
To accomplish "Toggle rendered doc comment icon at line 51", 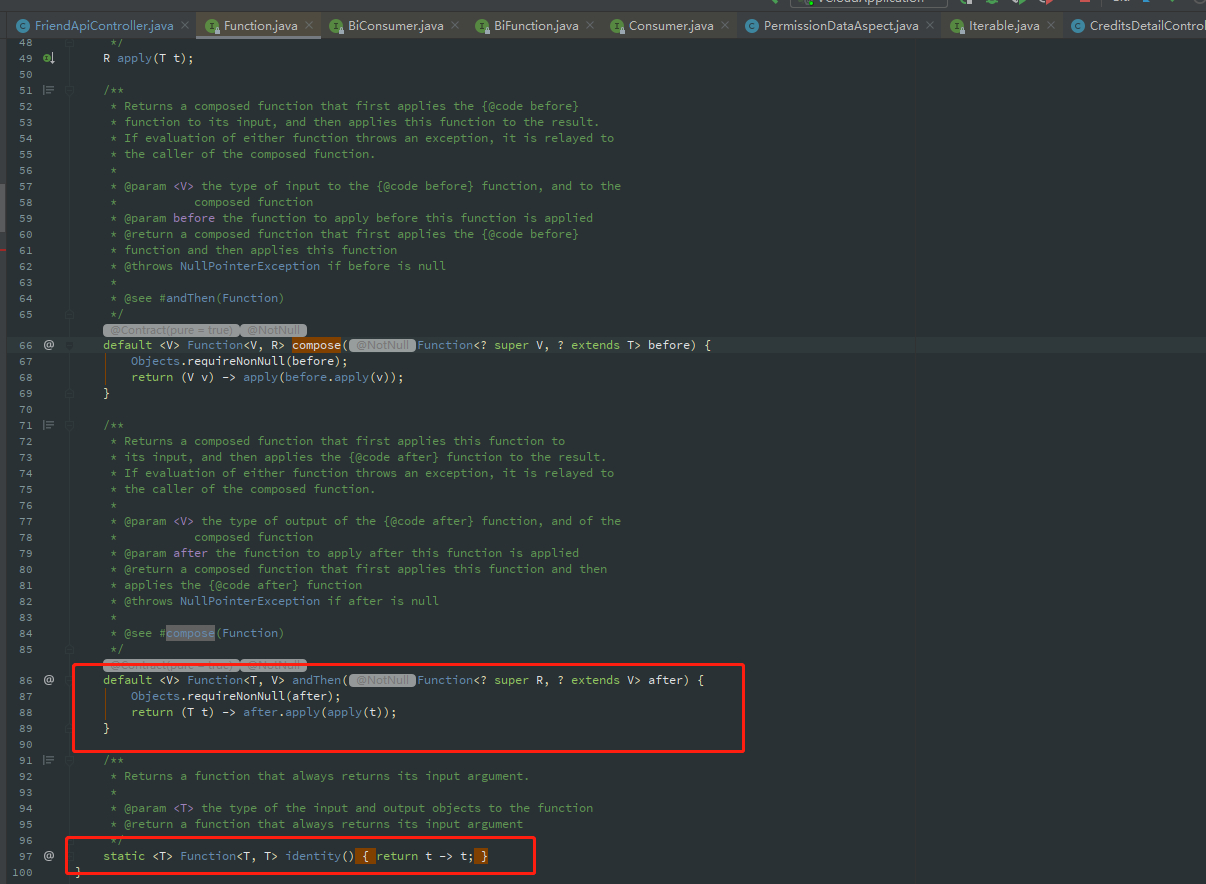I will coord(48,90).
